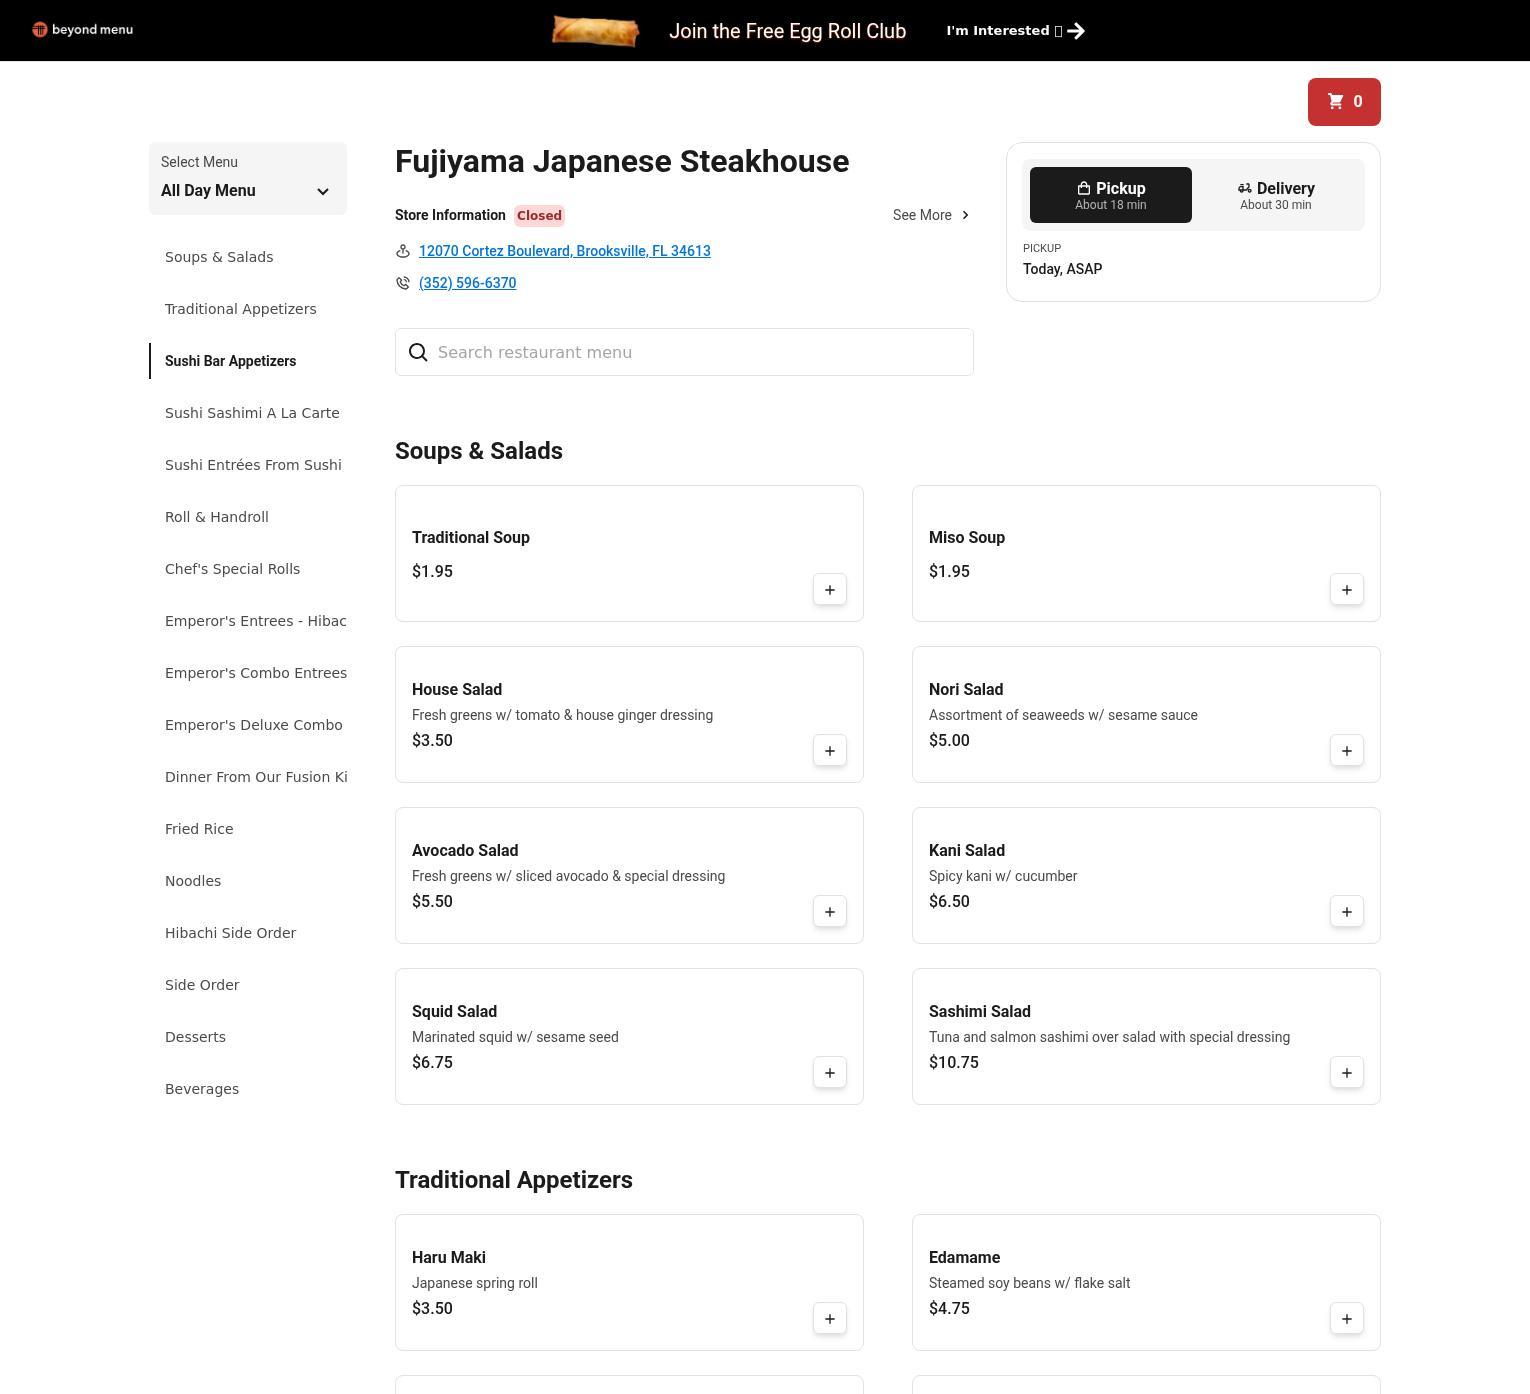Click the map pin address icon

[x=403, y=251]
